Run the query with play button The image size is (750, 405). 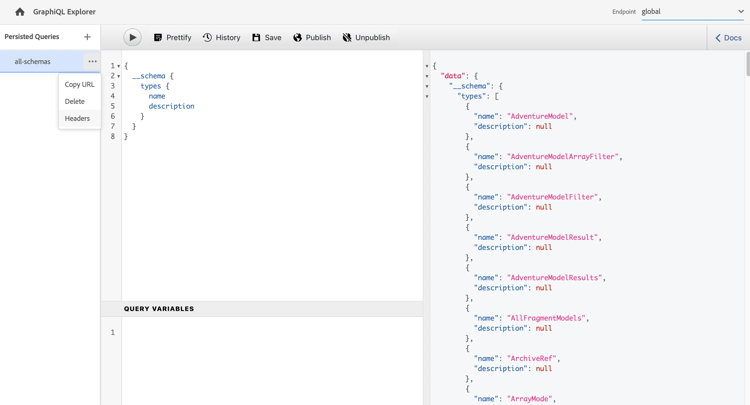132,37
